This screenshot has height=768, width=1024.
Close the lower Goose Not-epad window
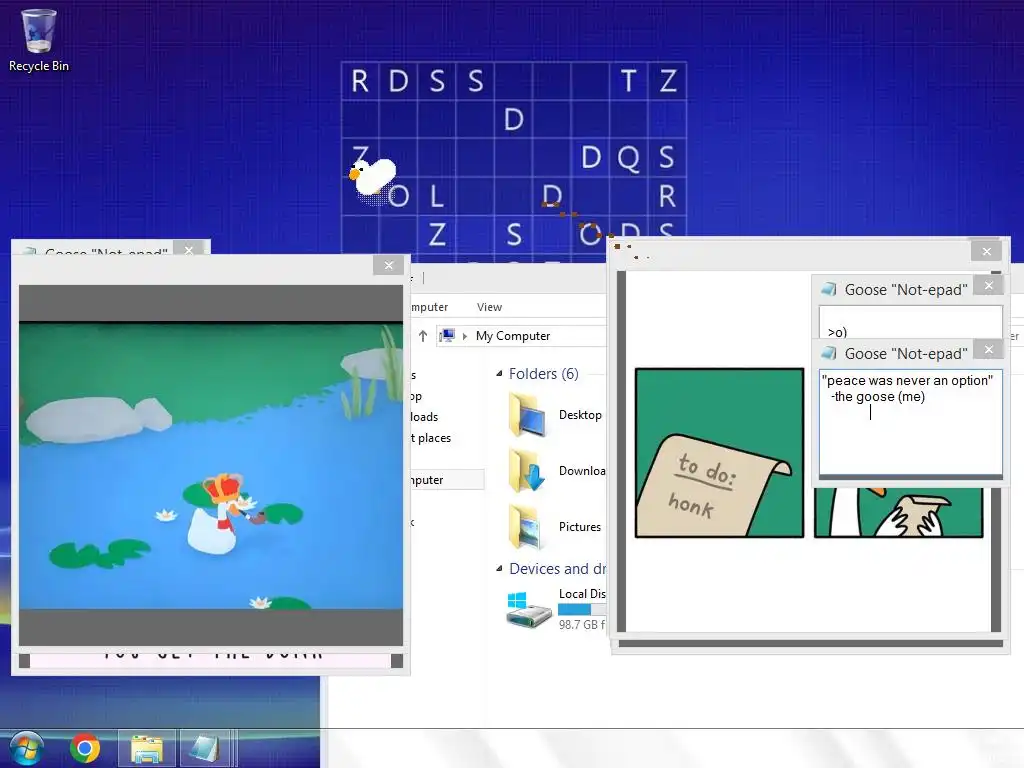click(x=989, y=349)
